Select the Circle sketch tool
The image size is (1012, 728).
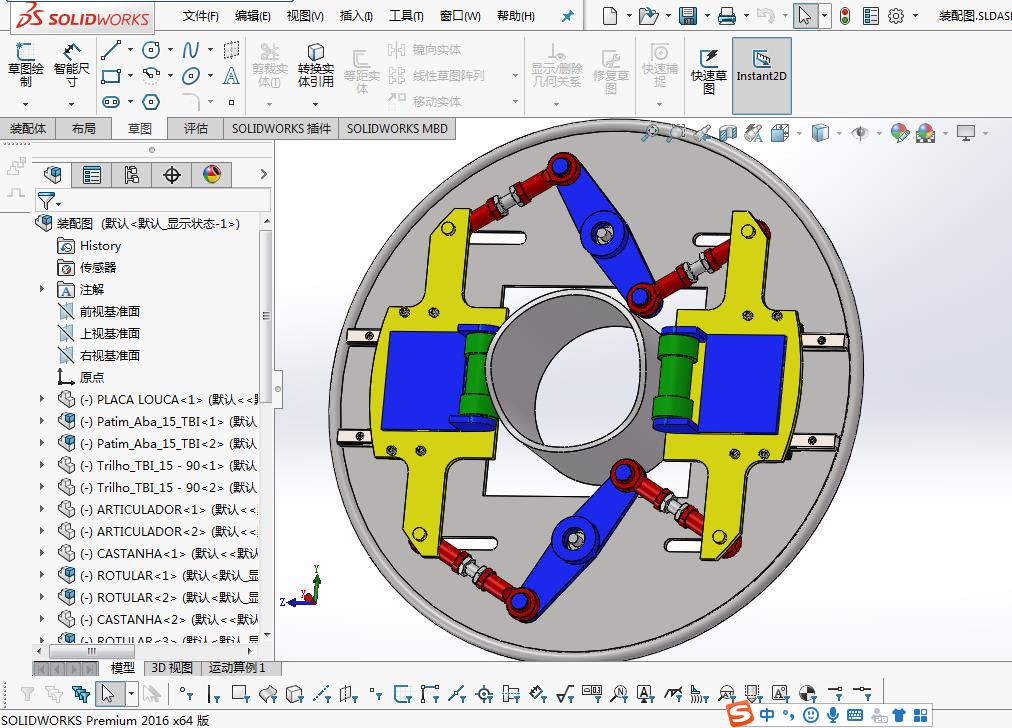tap(151, 50)
